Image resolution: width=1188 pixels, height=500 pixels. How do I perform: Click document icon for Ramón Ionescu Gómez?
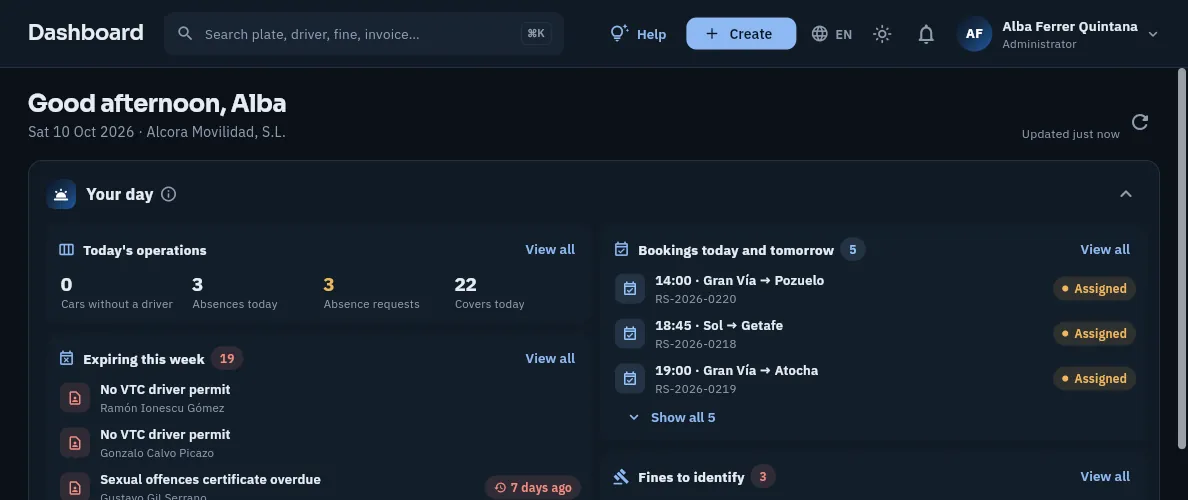click(x=75, y=398)
